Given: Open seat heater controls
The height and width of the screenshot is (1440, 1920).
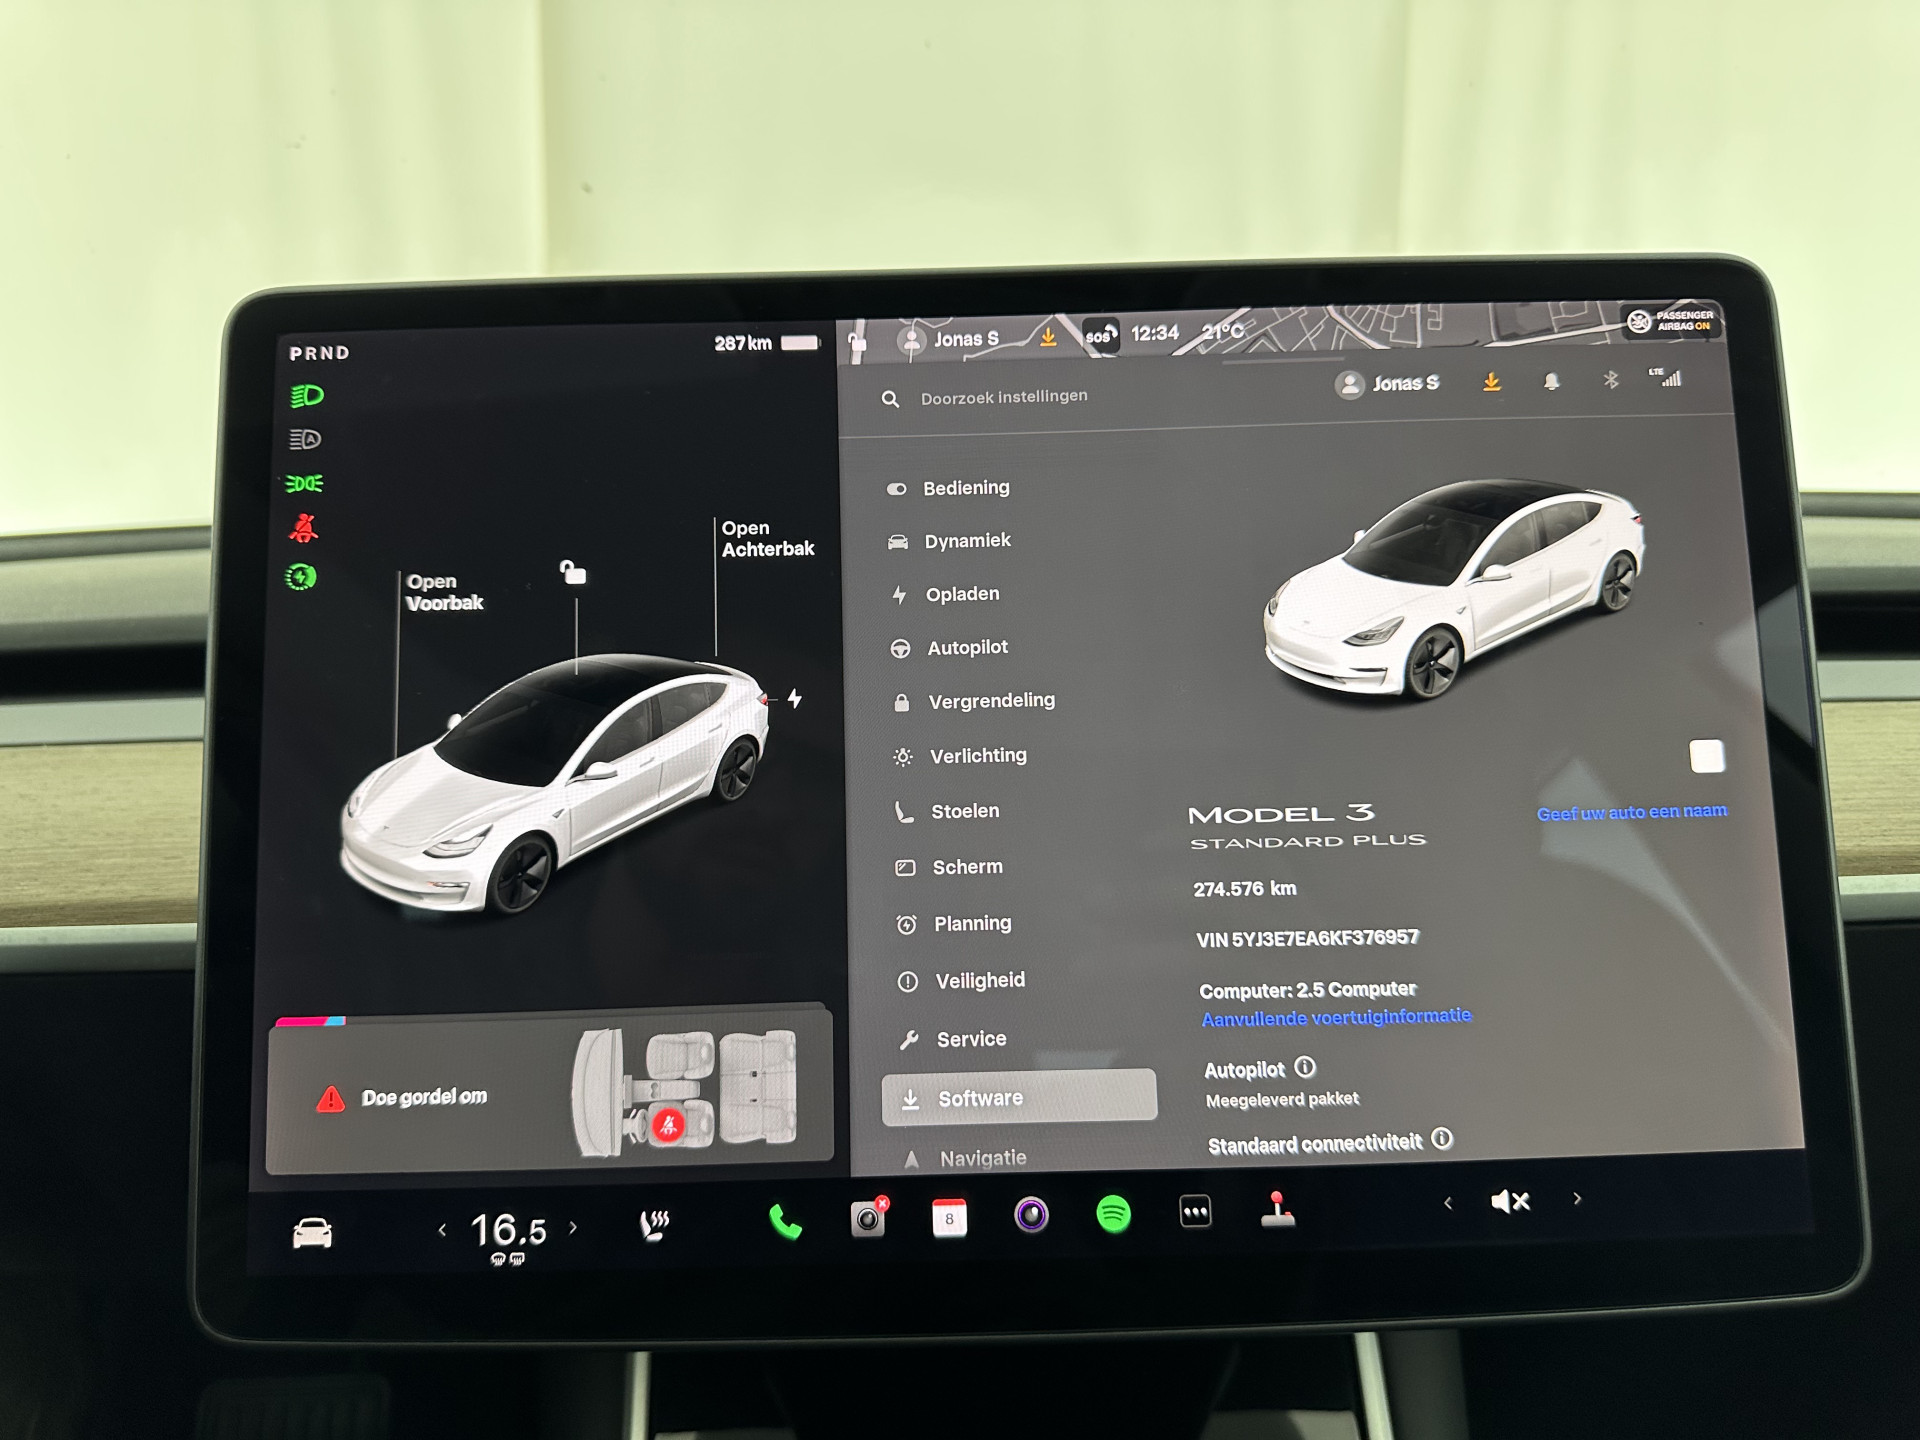Looking at the screenshot, I should point(654,1225).
